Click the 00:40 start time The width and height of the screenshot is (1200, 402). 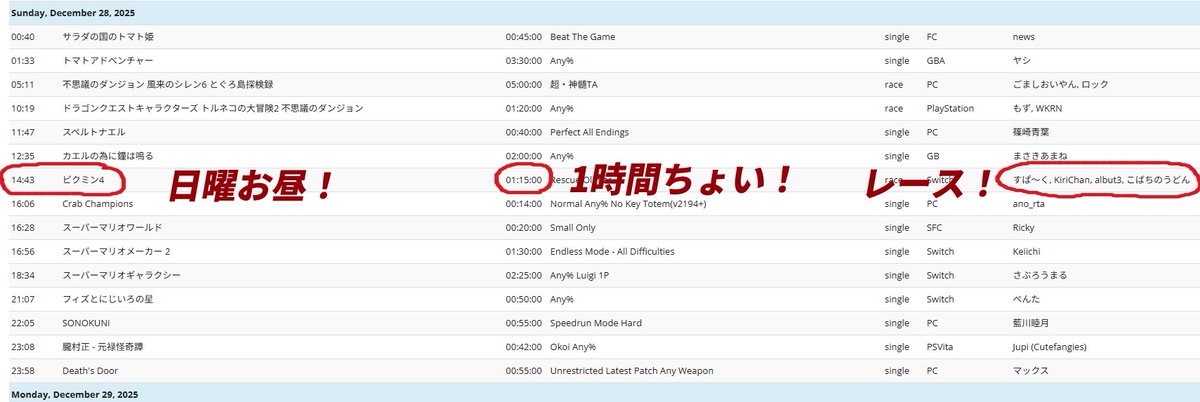pyautogui.click(x=23, y=37)
